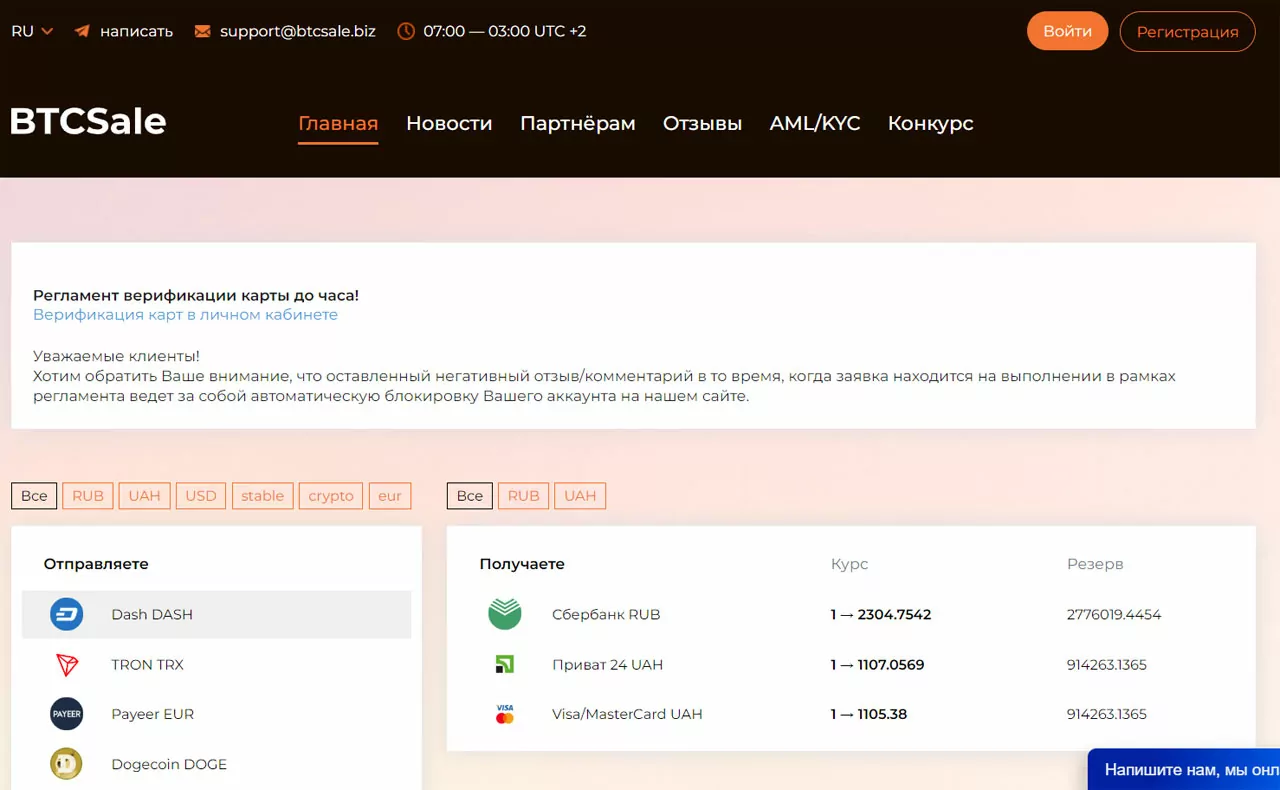This screenshot has height=790, width=1280.
Task: Click the BTCSale logo
Action: pyautogui.click(x=88, y=121)
